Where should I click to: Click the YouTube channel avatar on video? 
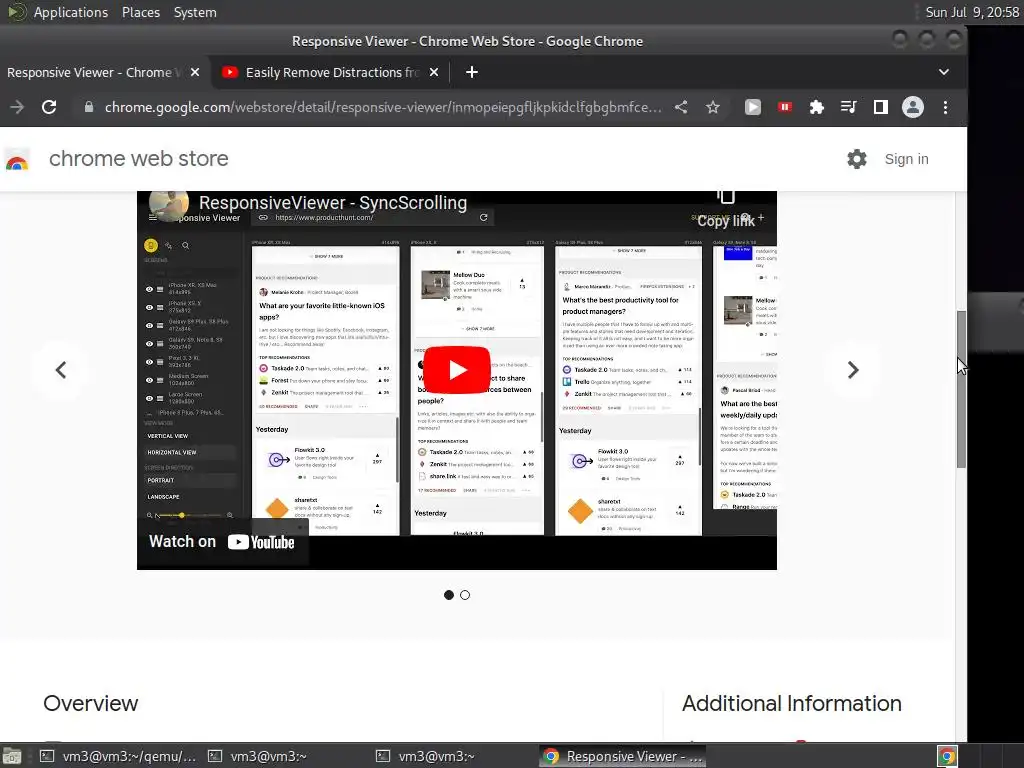click(168, 206)
